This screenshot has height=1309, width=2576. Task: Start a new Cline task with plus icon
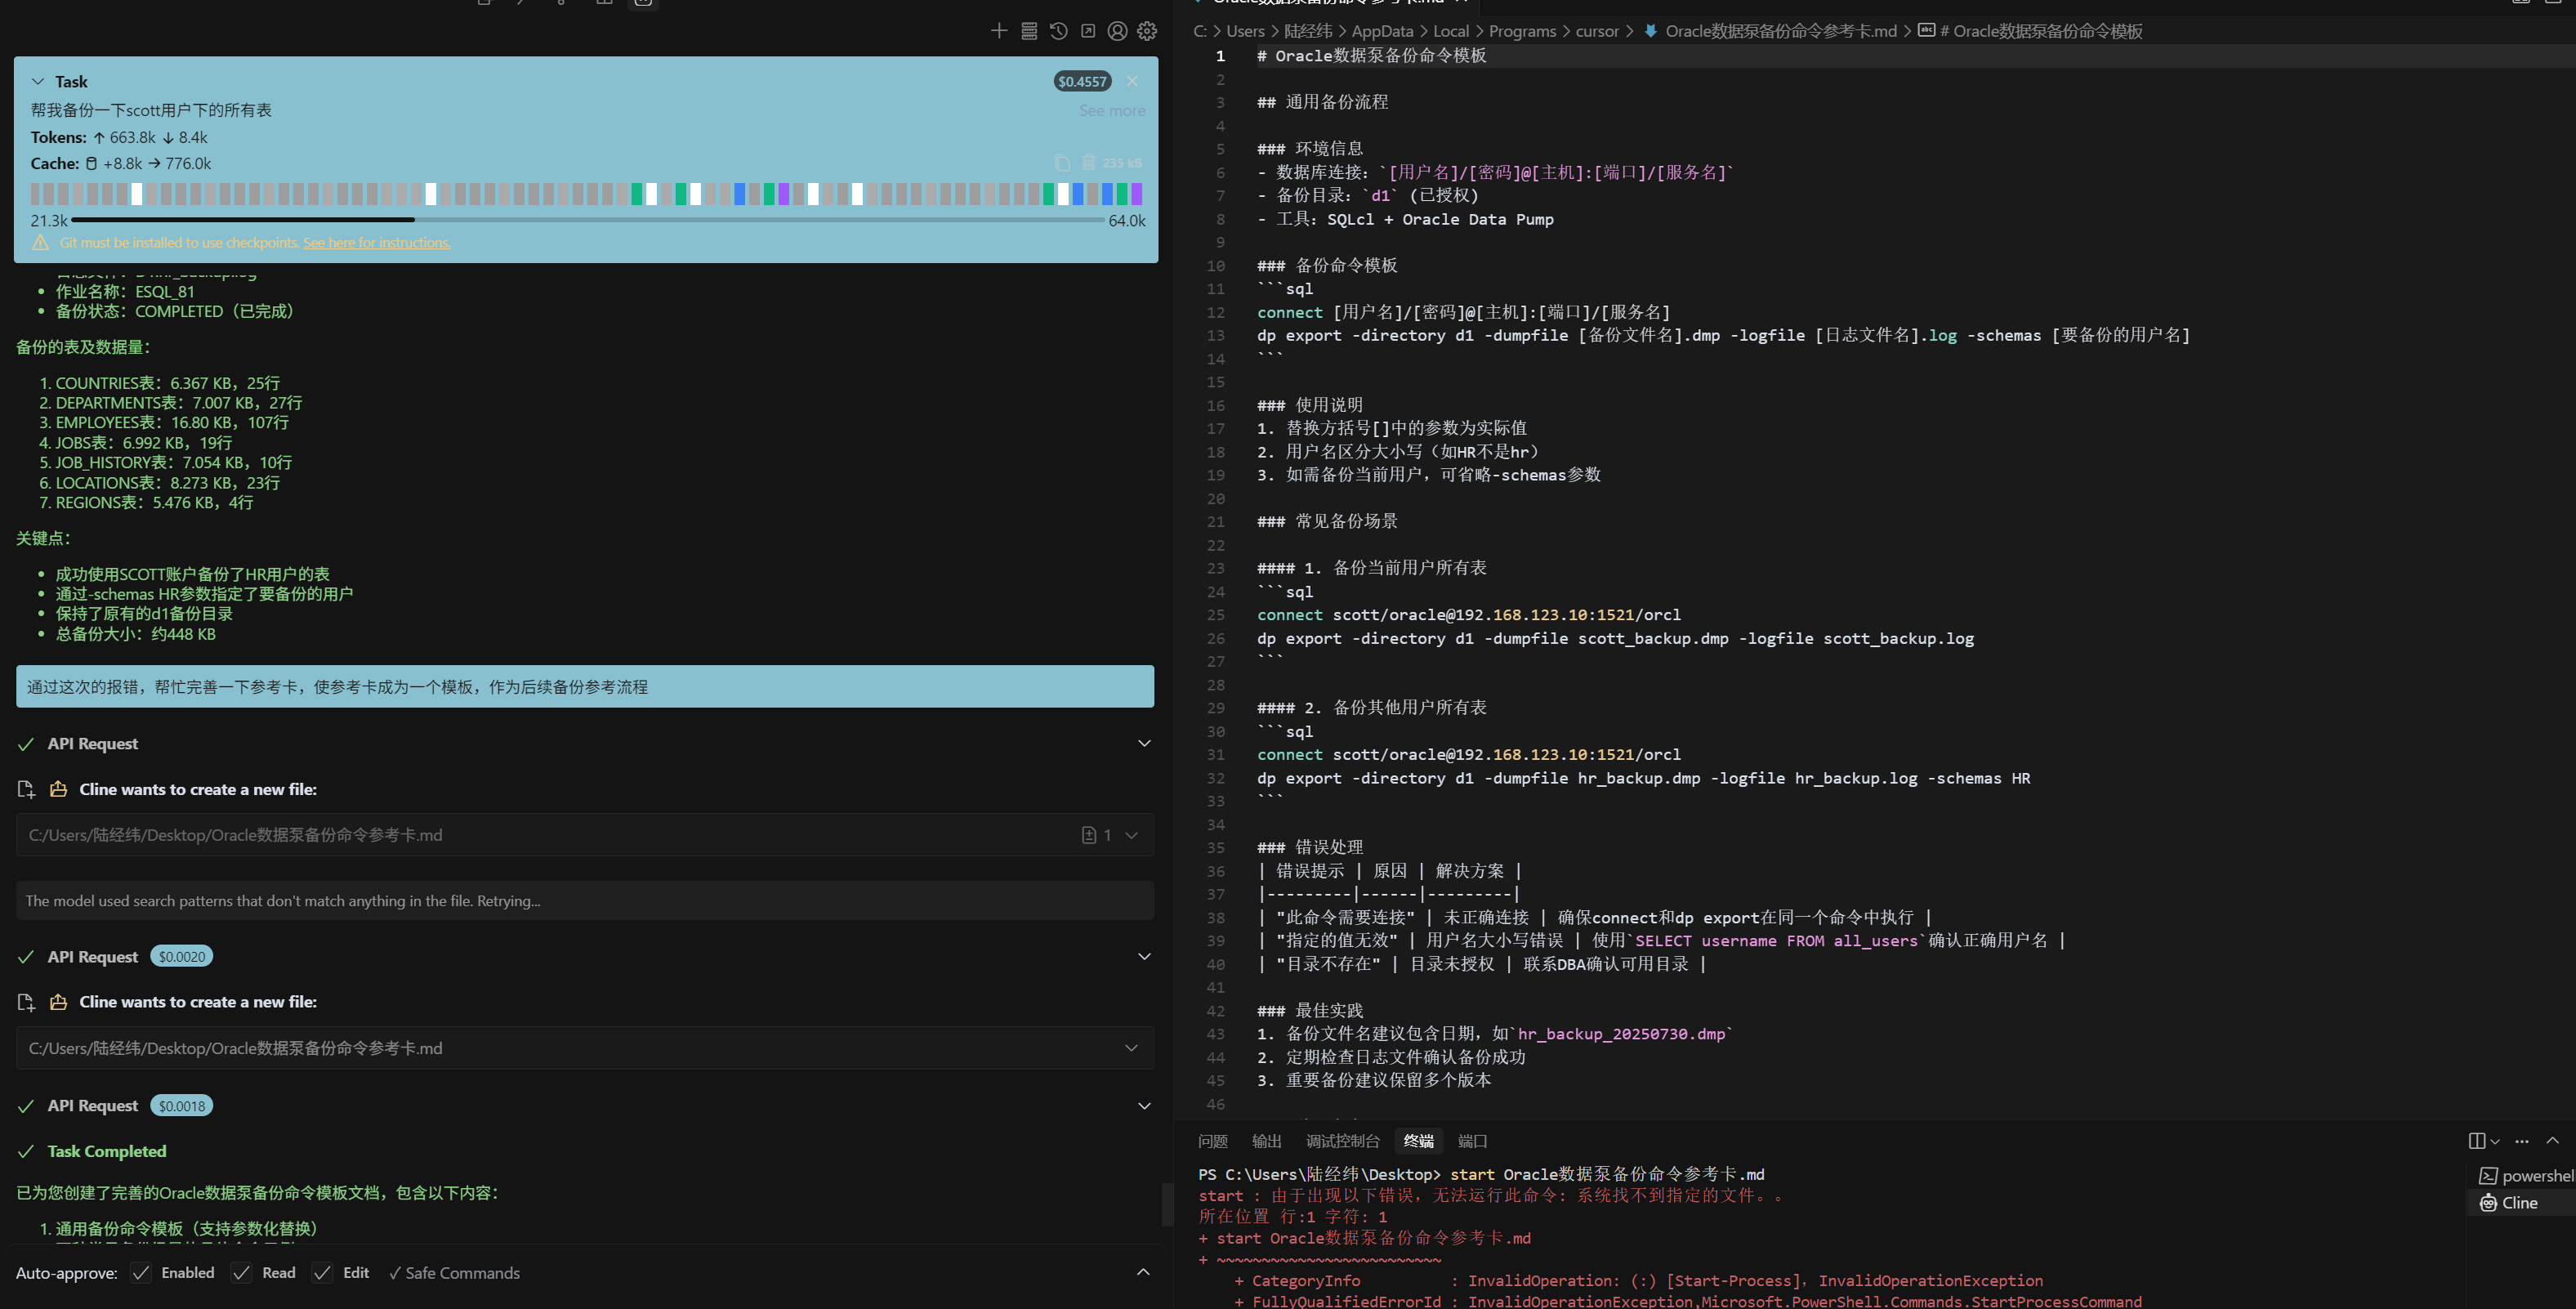(x=998, y=31)
